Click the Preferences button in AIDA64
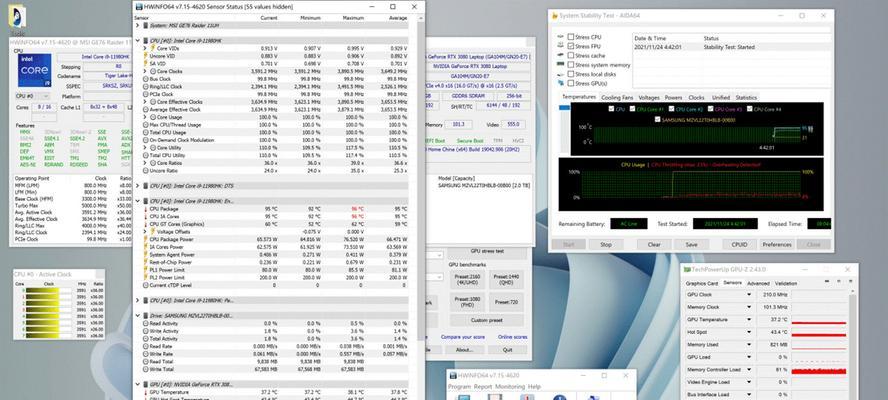Viewport: 888px width, 400px height. tap(776, 245)
